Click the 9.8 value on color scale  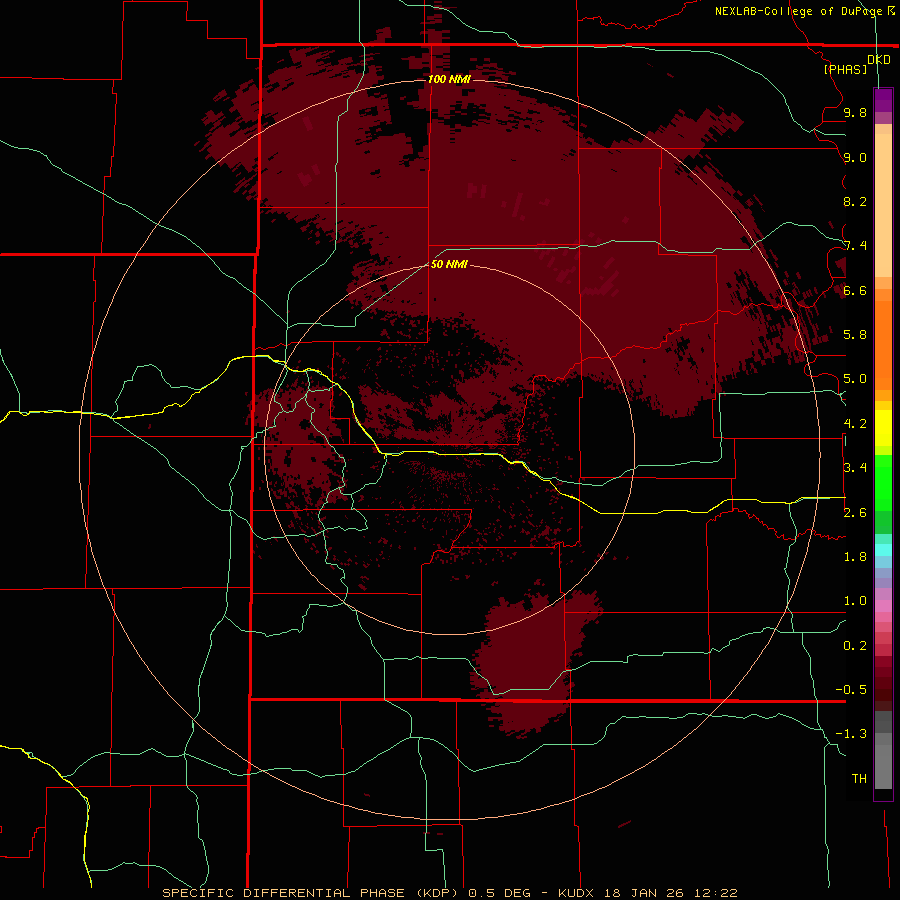coord(855,112)
